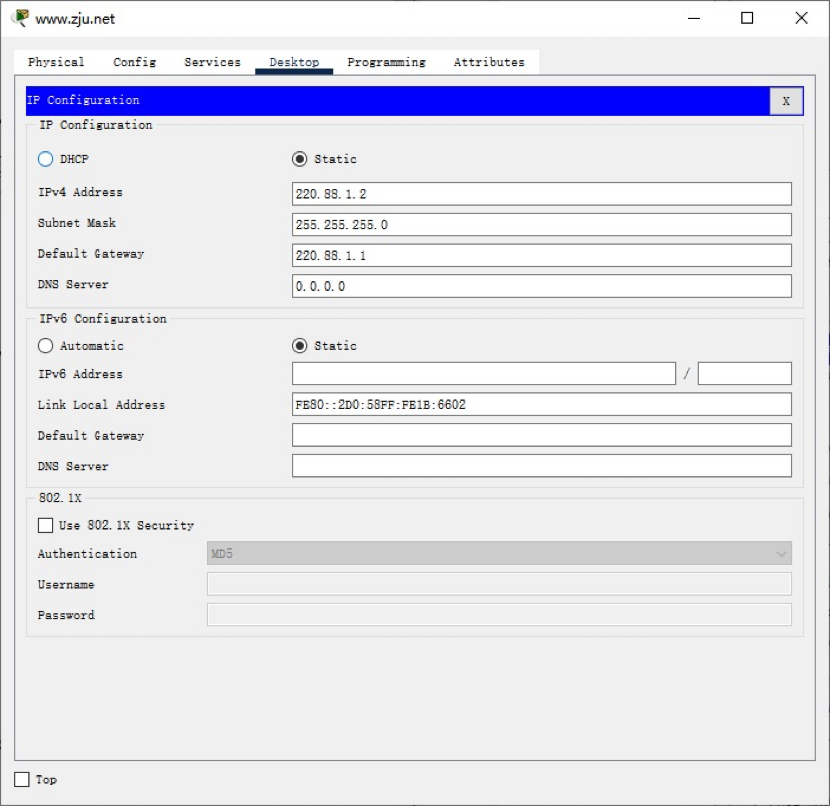The image size is (830, 806).
Task: Open the Programming tab
Action: [386, 62]
